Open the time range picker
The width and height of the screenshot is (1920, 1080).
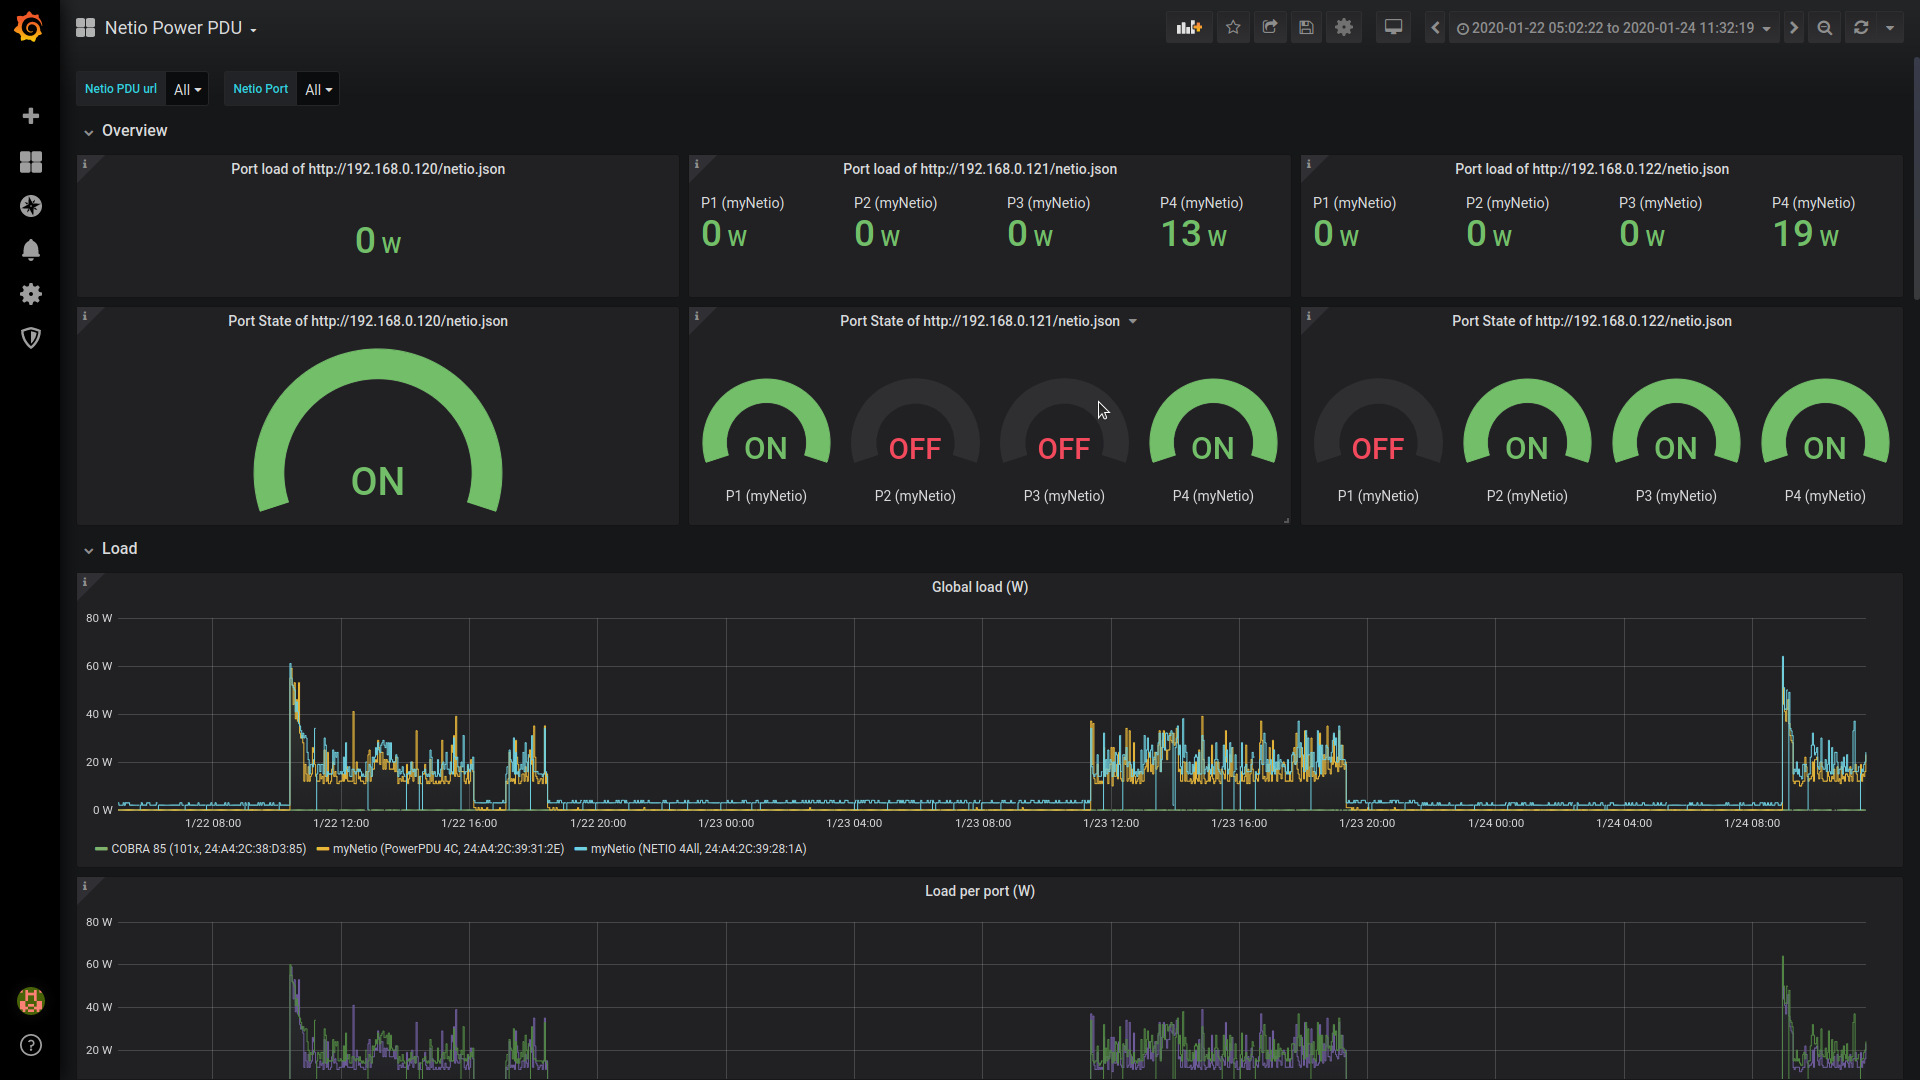pos(1613,28)
